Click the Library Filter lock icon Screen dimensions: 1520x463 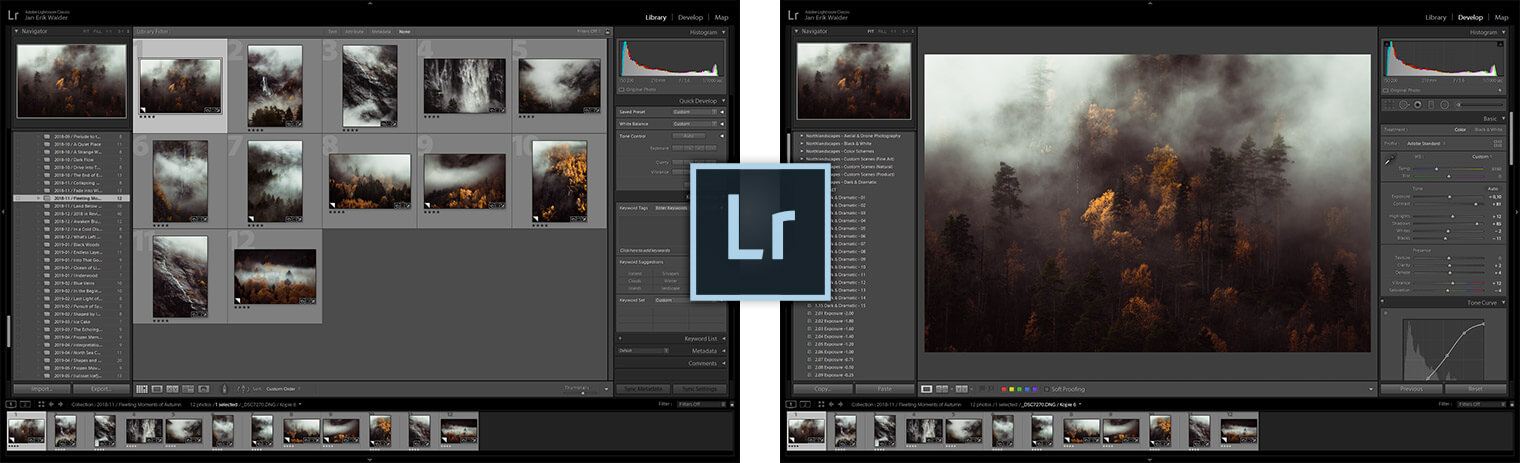point(607,32)
